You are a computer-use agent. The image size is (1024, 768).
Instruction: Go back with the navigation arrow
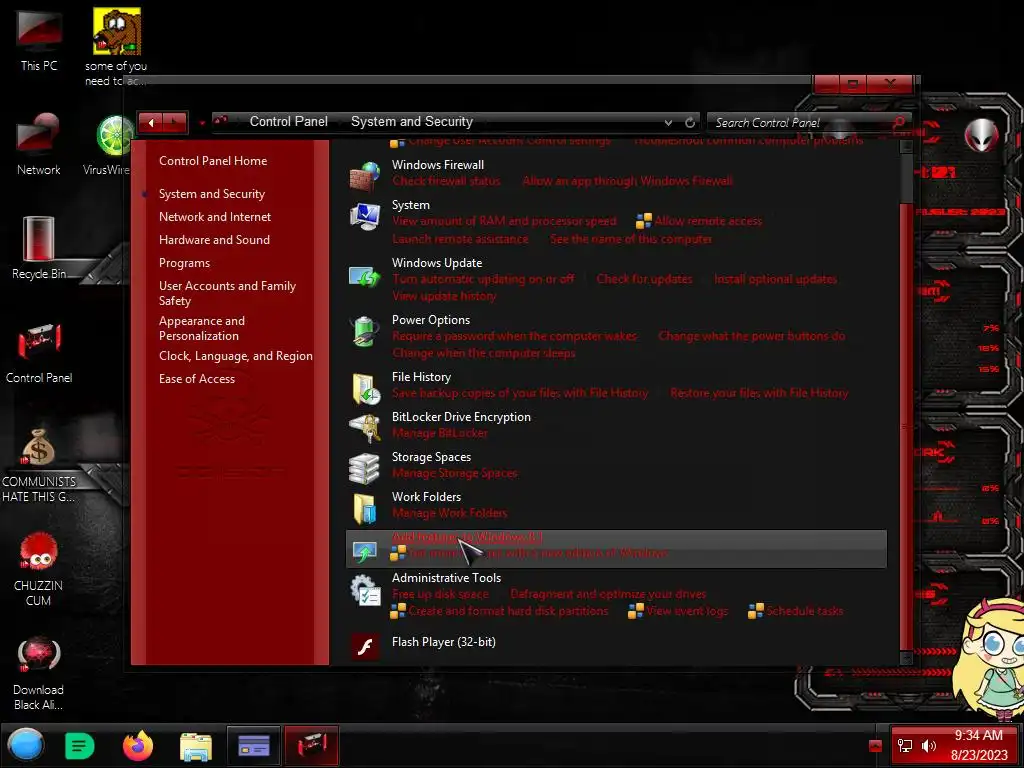[151, 122]
